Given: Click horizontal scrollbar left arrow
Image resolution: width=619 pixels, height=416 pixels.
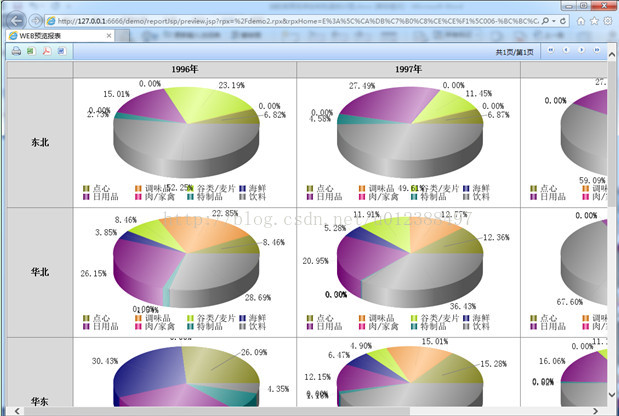Looking at the screenshot, I should pyautogui.click(x=17, y=411).
